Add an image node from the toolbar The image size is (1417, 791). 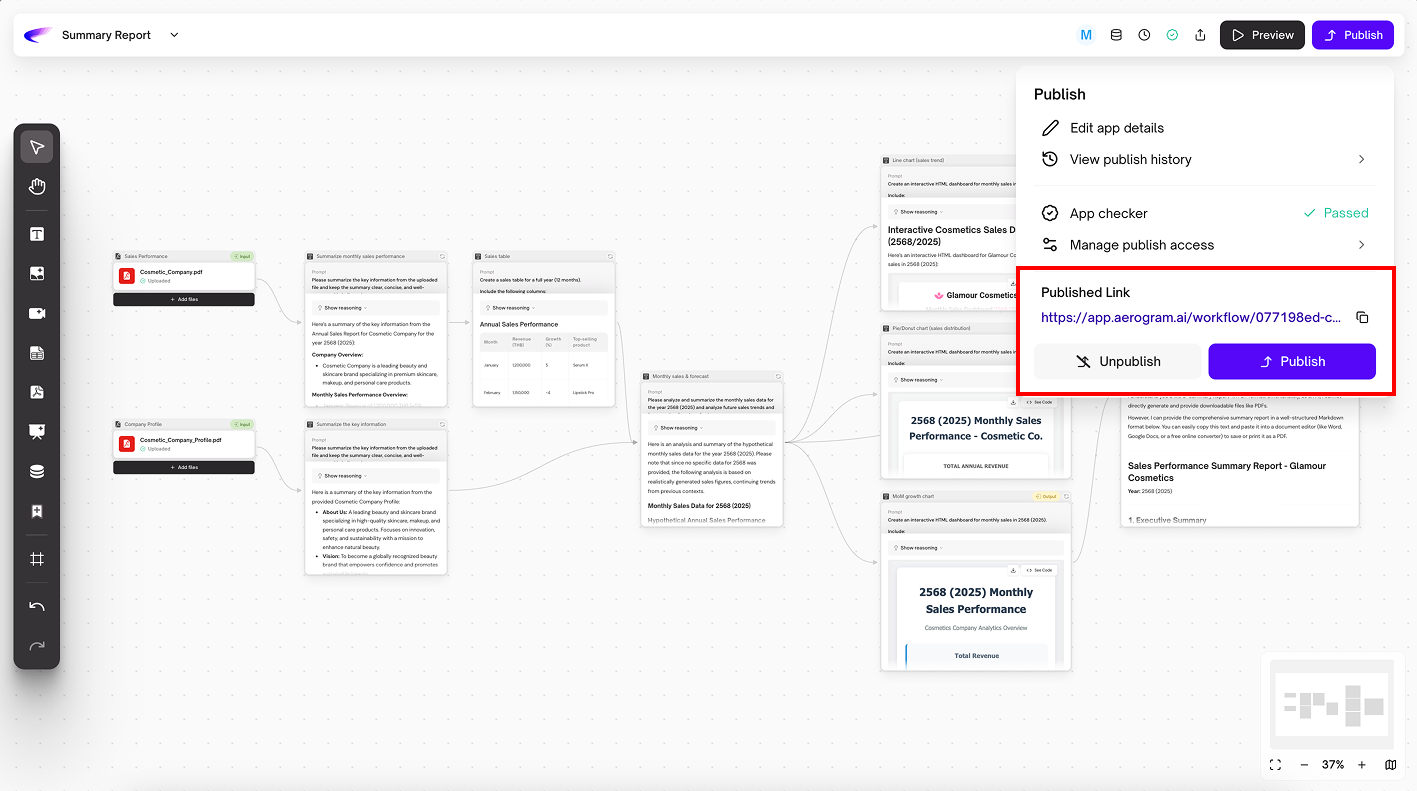tap(37, 274)
